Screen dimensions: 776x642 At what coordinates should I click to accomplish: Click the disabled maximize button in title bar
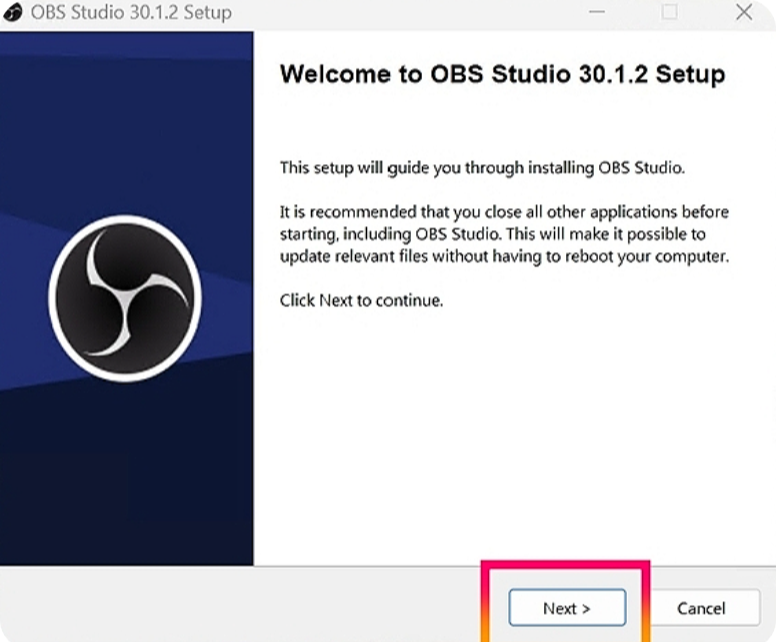(x=670, y=12)
